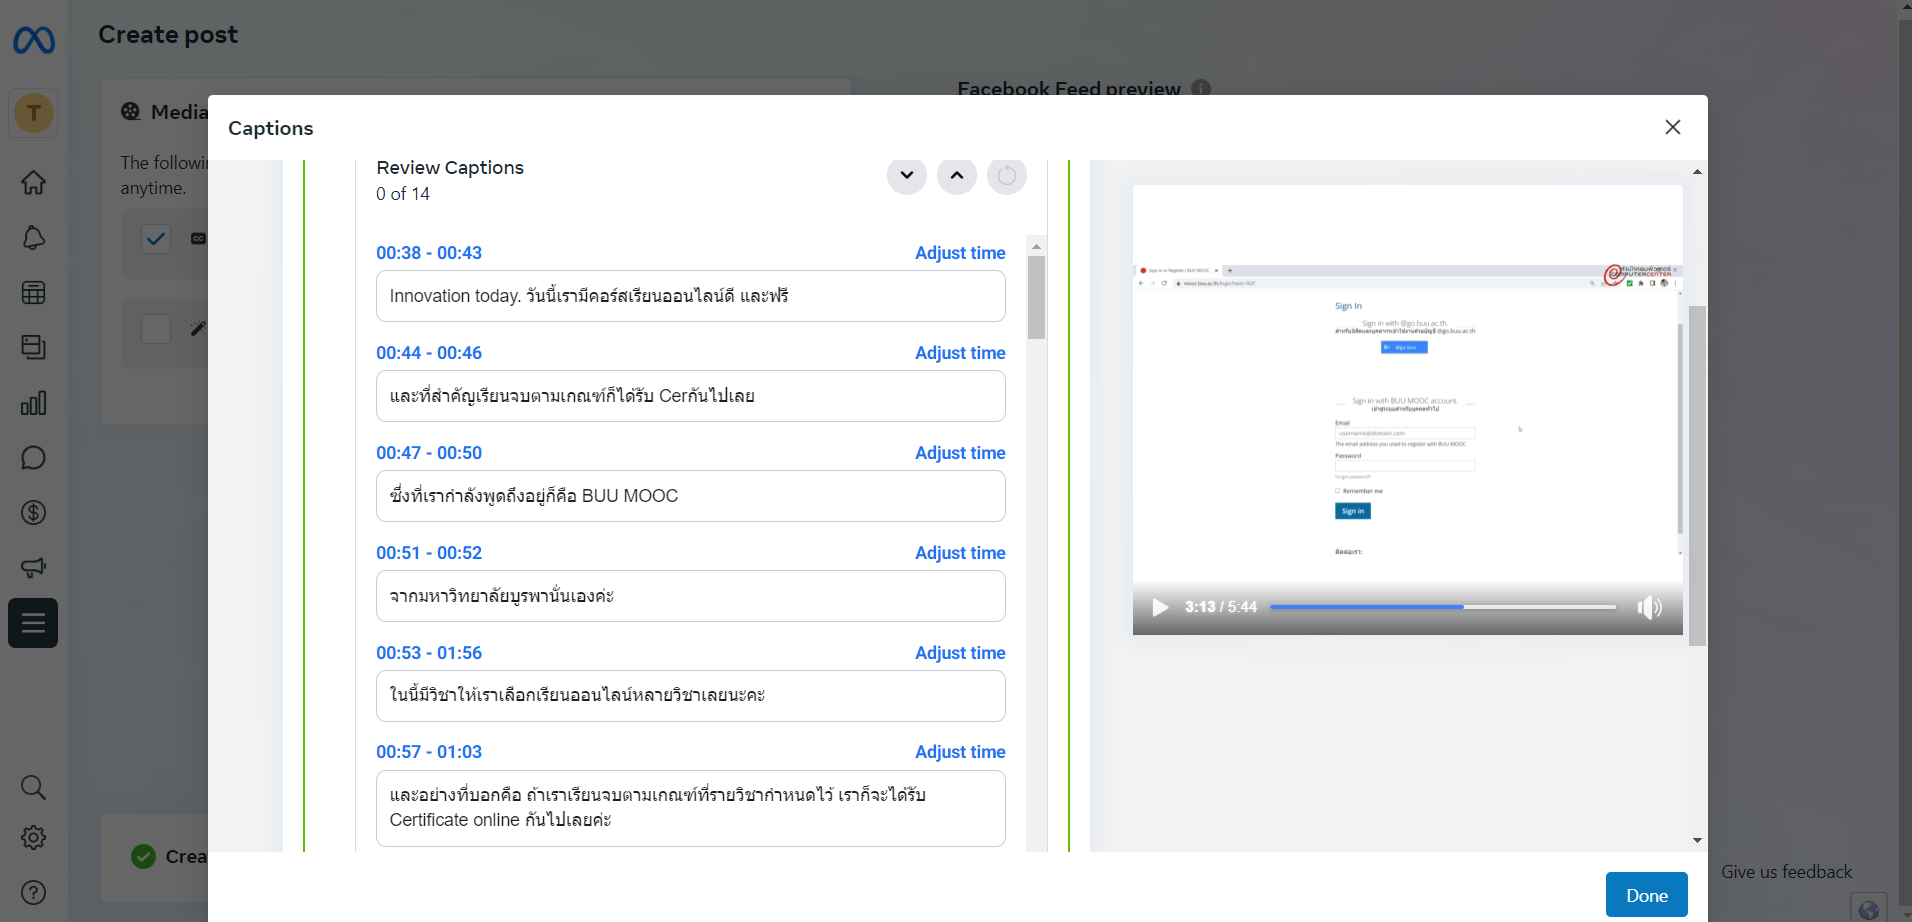
Task: Open Monetization dollar icon
Action: (33, 513)
